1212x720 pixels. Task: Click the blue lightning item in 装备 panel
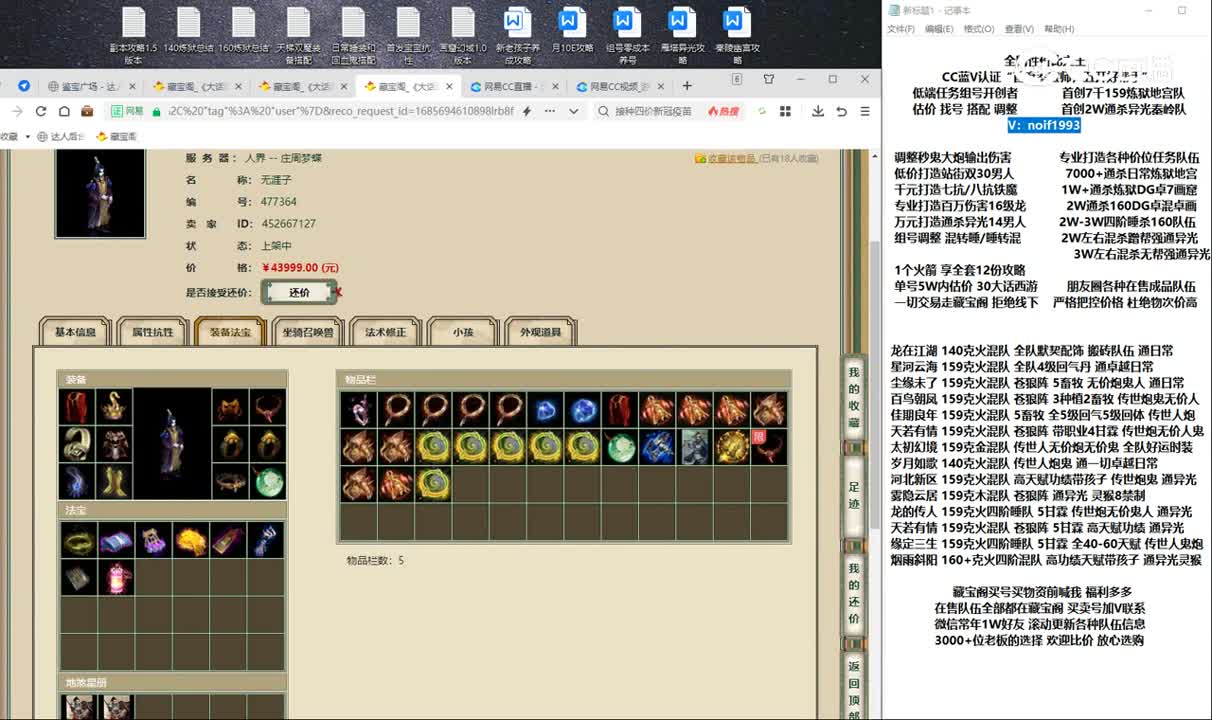pyautogui.click(x=77, y=481)
